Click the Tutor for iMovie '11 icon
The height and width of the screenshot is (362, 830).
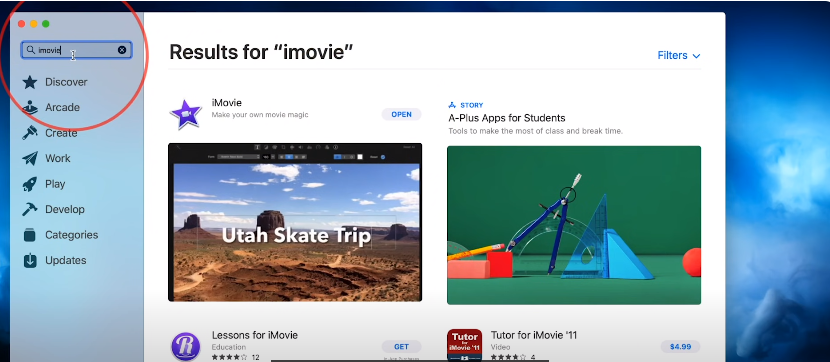464,345
